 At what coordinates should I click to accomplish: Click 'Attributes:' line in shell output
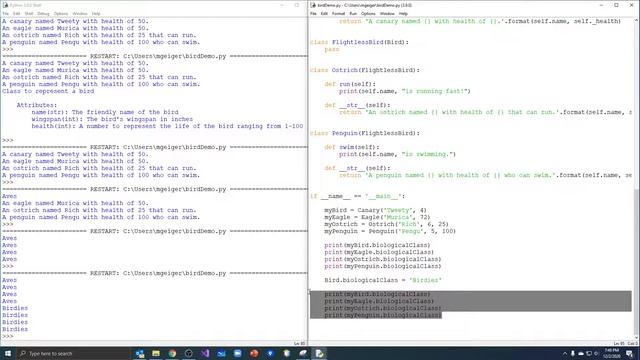coord(37,105)
